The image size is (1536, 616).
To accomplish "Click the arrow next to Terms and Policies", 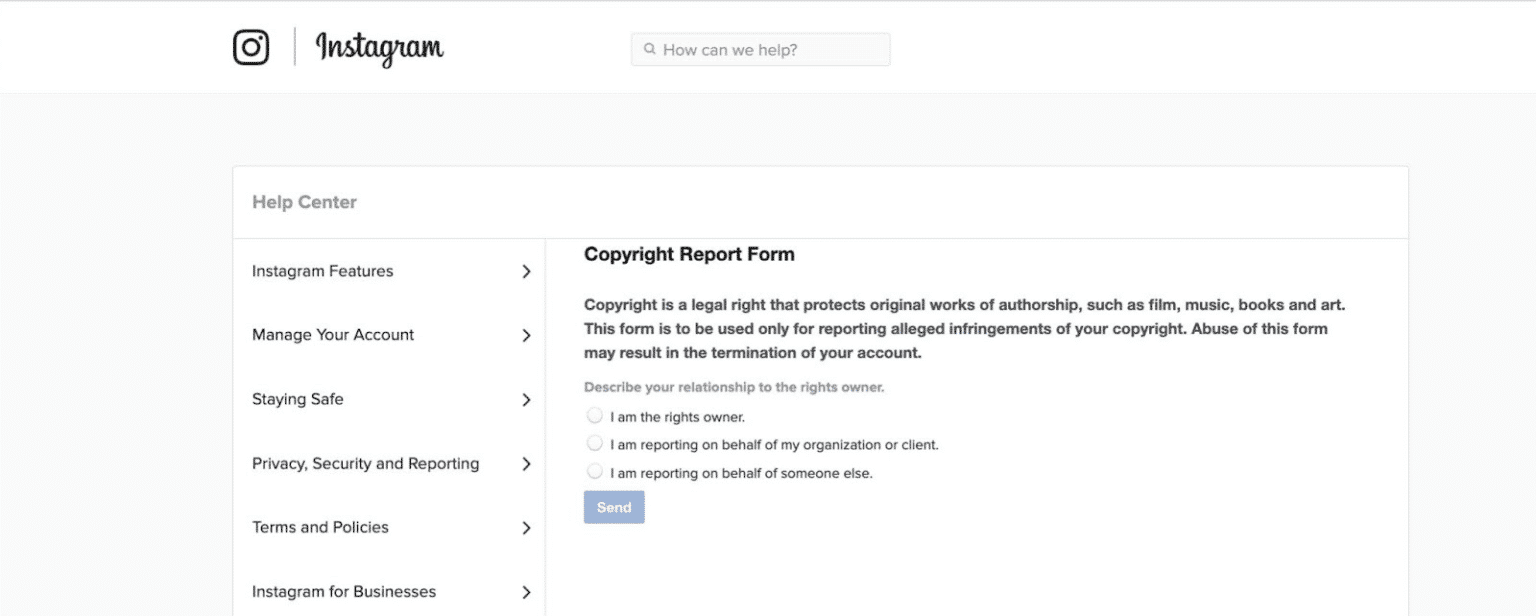I will (526, 527).
